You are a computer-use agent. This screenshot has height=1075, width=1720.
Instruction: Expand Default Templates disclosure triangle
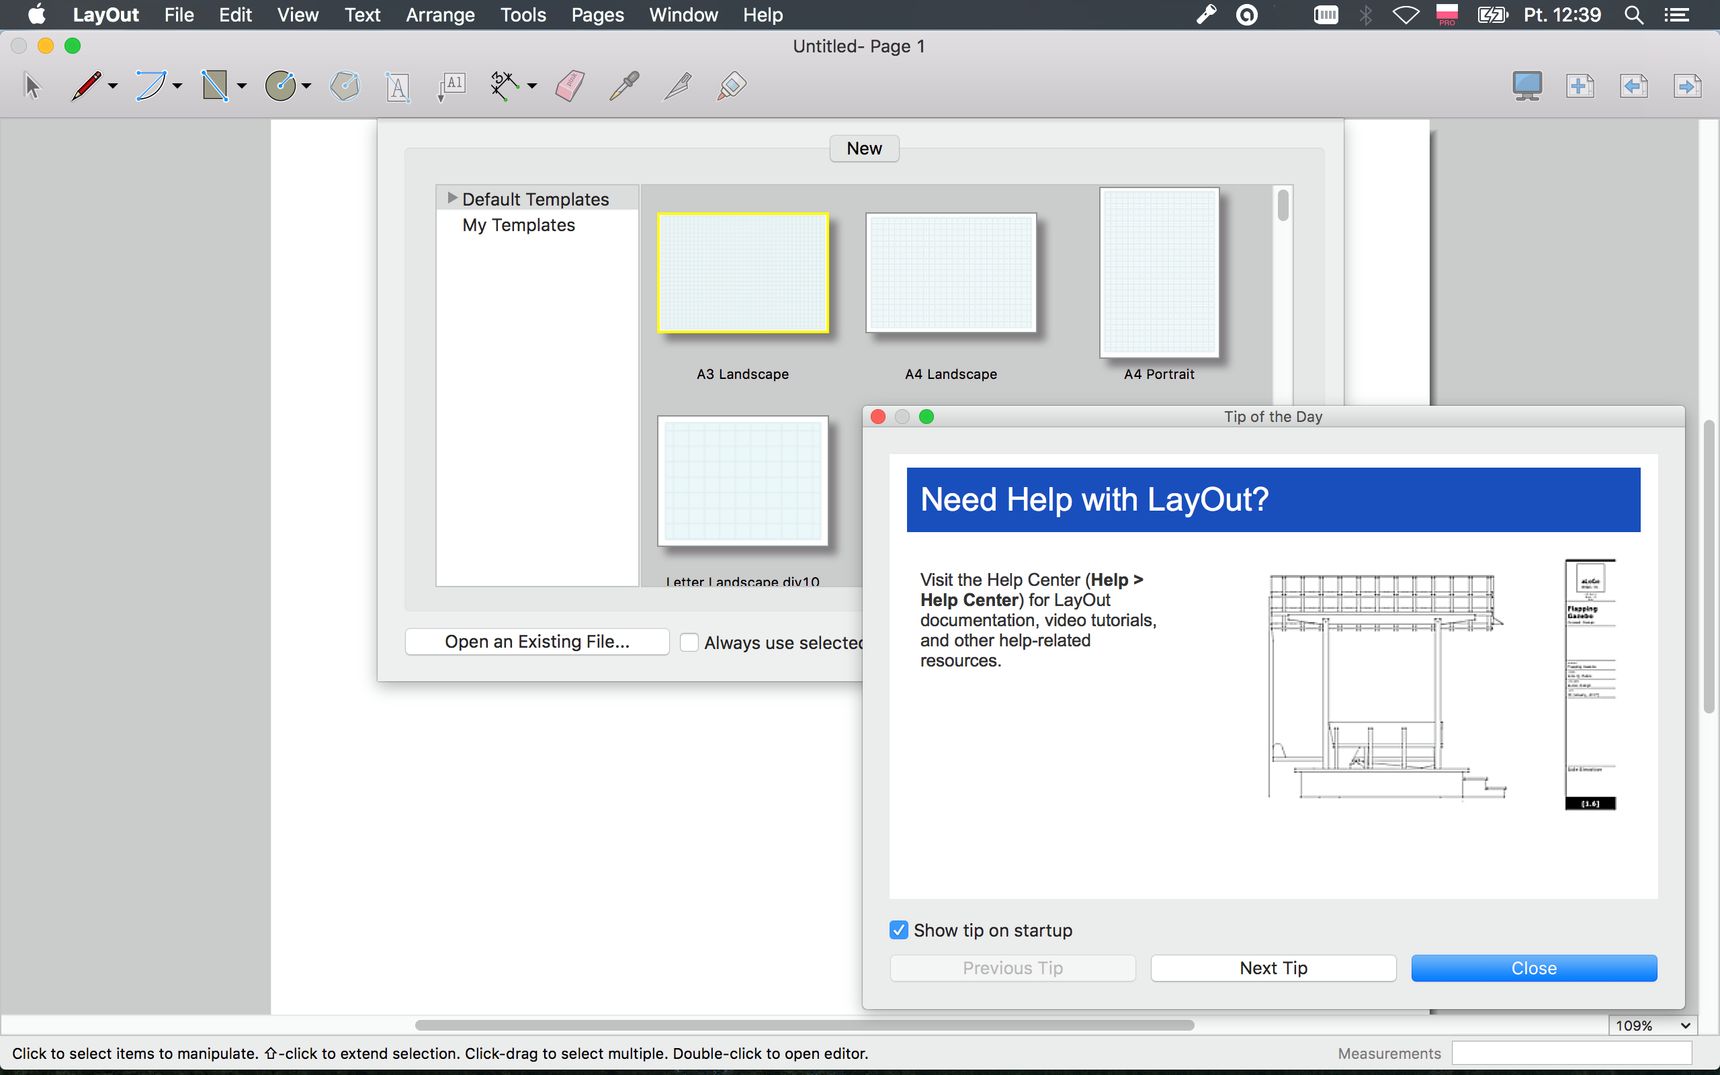(452, 198)
